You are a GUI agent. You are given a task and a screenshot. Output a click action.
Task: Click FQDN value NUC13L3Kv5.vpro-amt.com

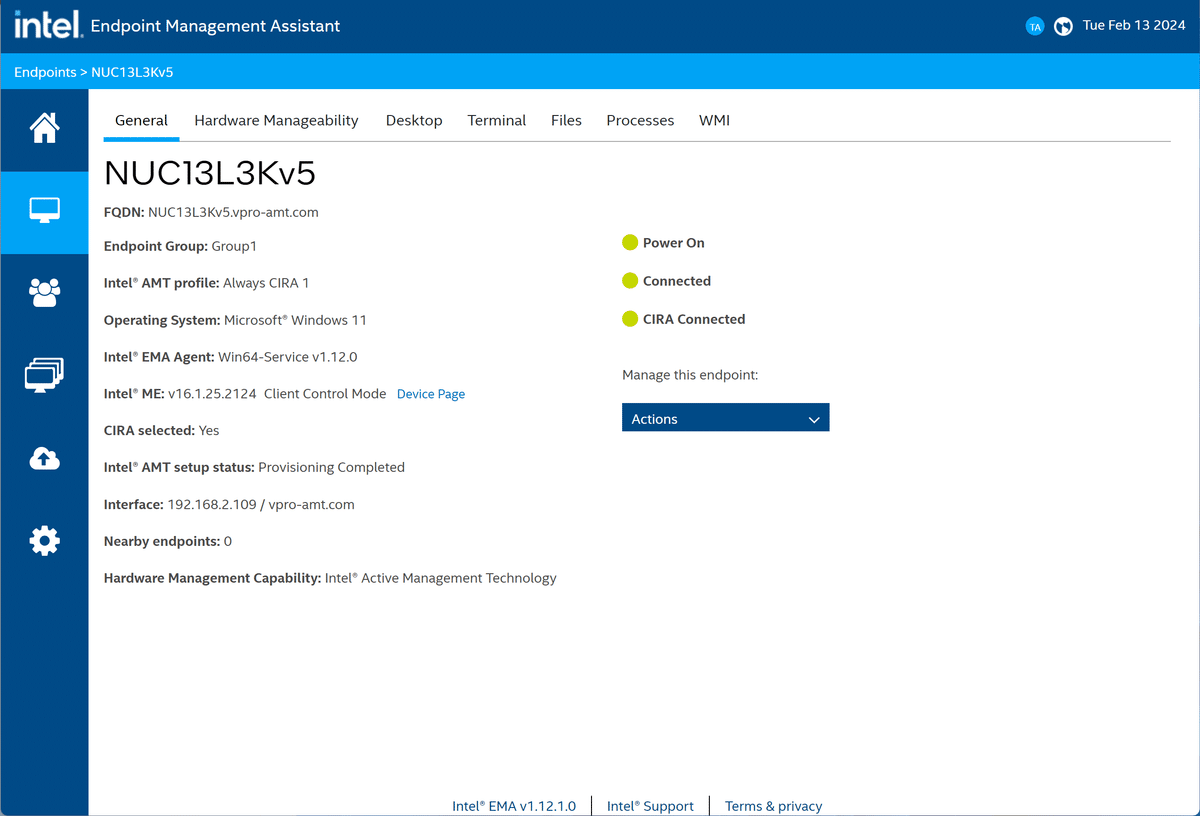[233, 212]
